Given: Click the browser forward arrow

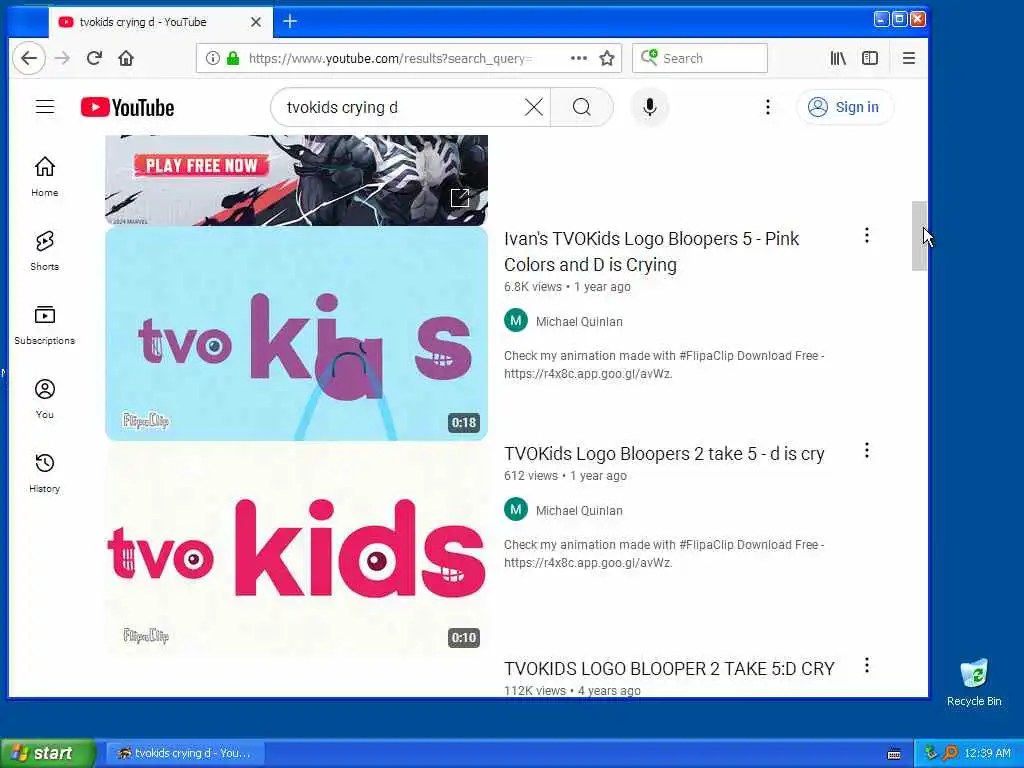Looking at the screenshot, I should point(63,58).
